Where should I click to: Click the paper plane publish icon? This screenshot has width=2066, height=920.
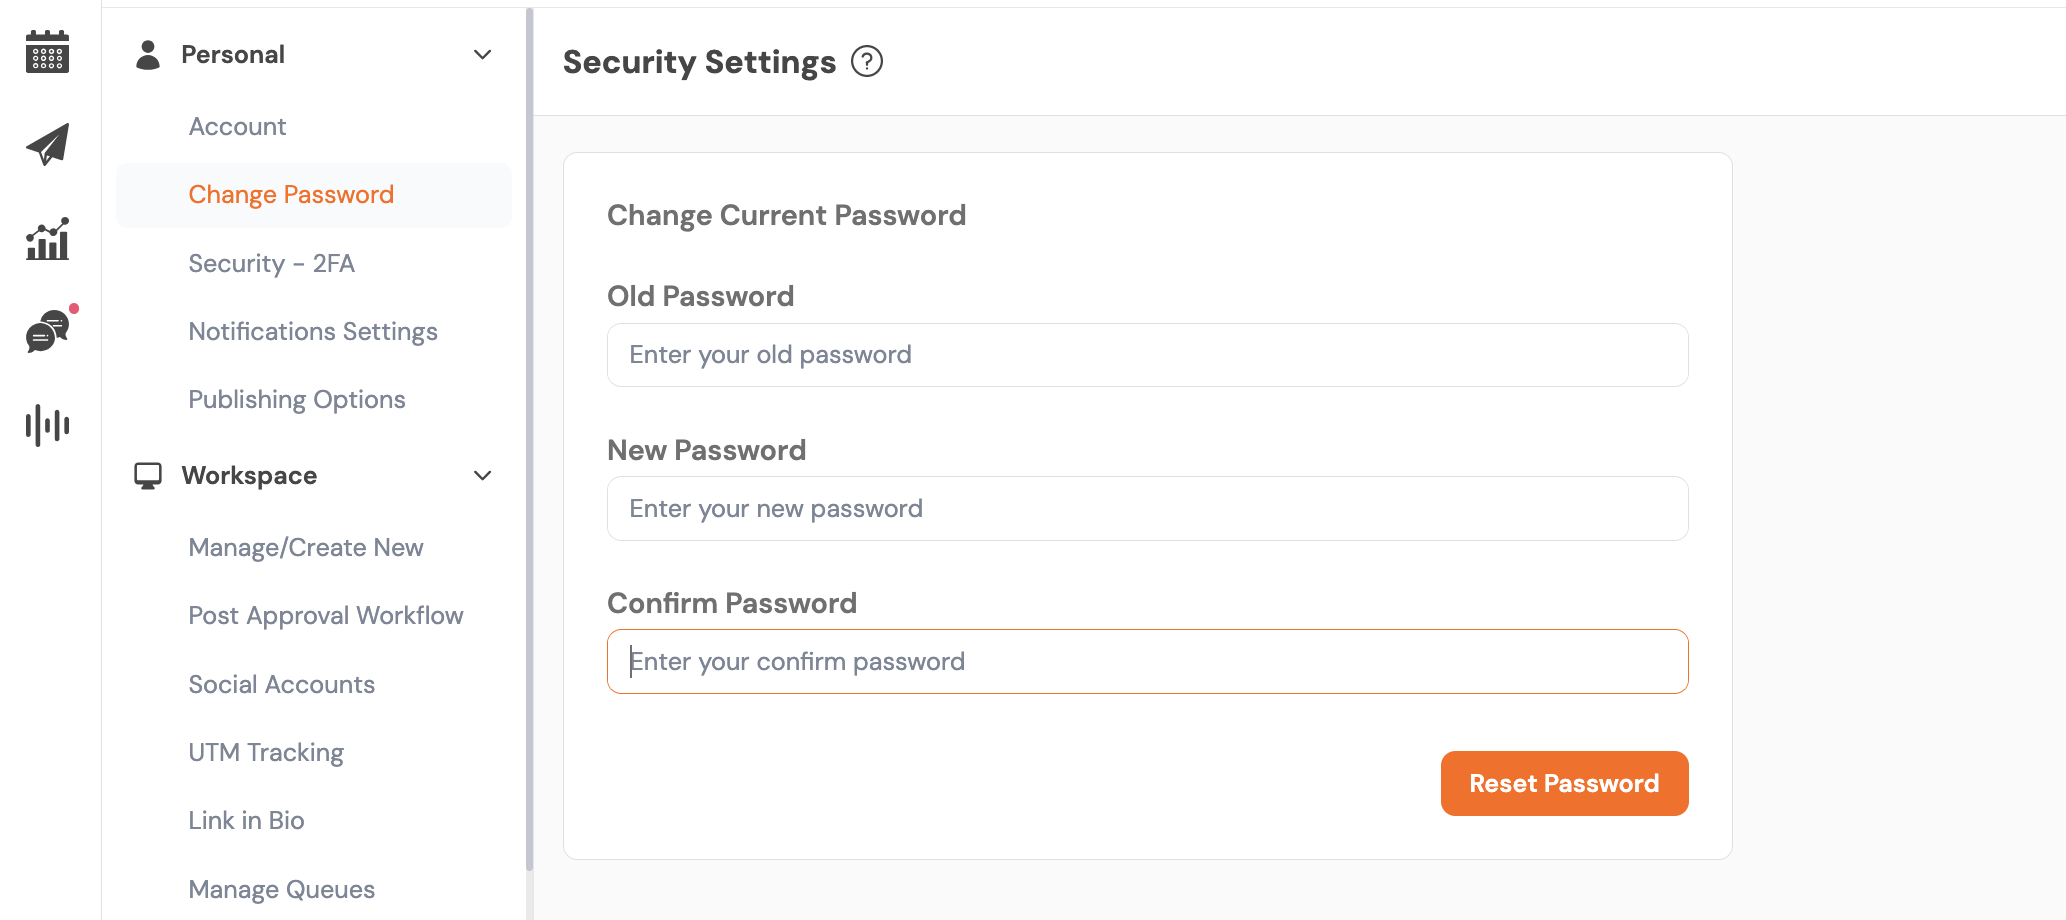[x=47, y=145]
